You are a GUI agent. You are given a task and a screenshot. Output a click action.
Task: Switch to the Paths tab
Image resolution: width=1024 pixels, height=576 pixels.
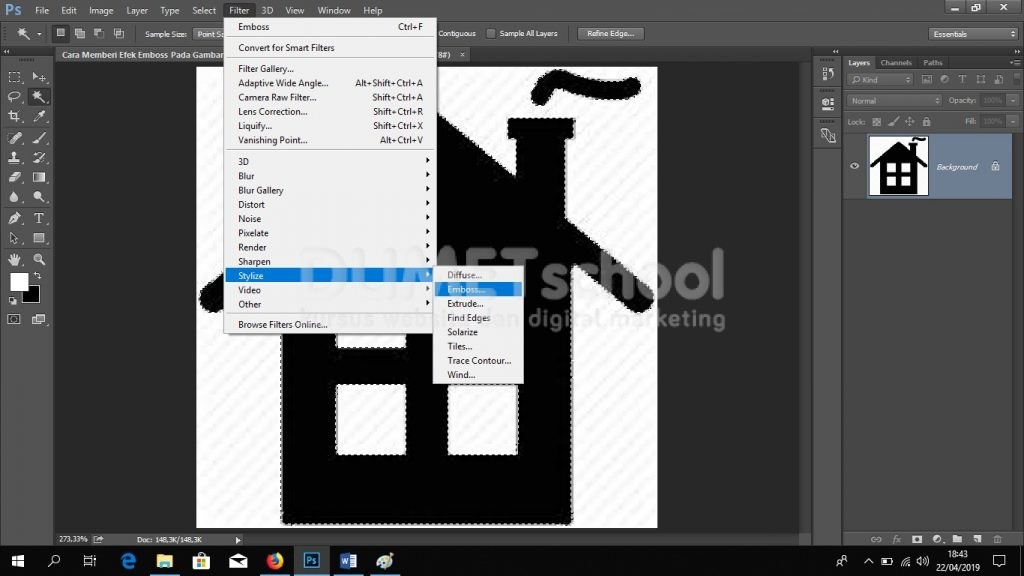tap(933, 63)
